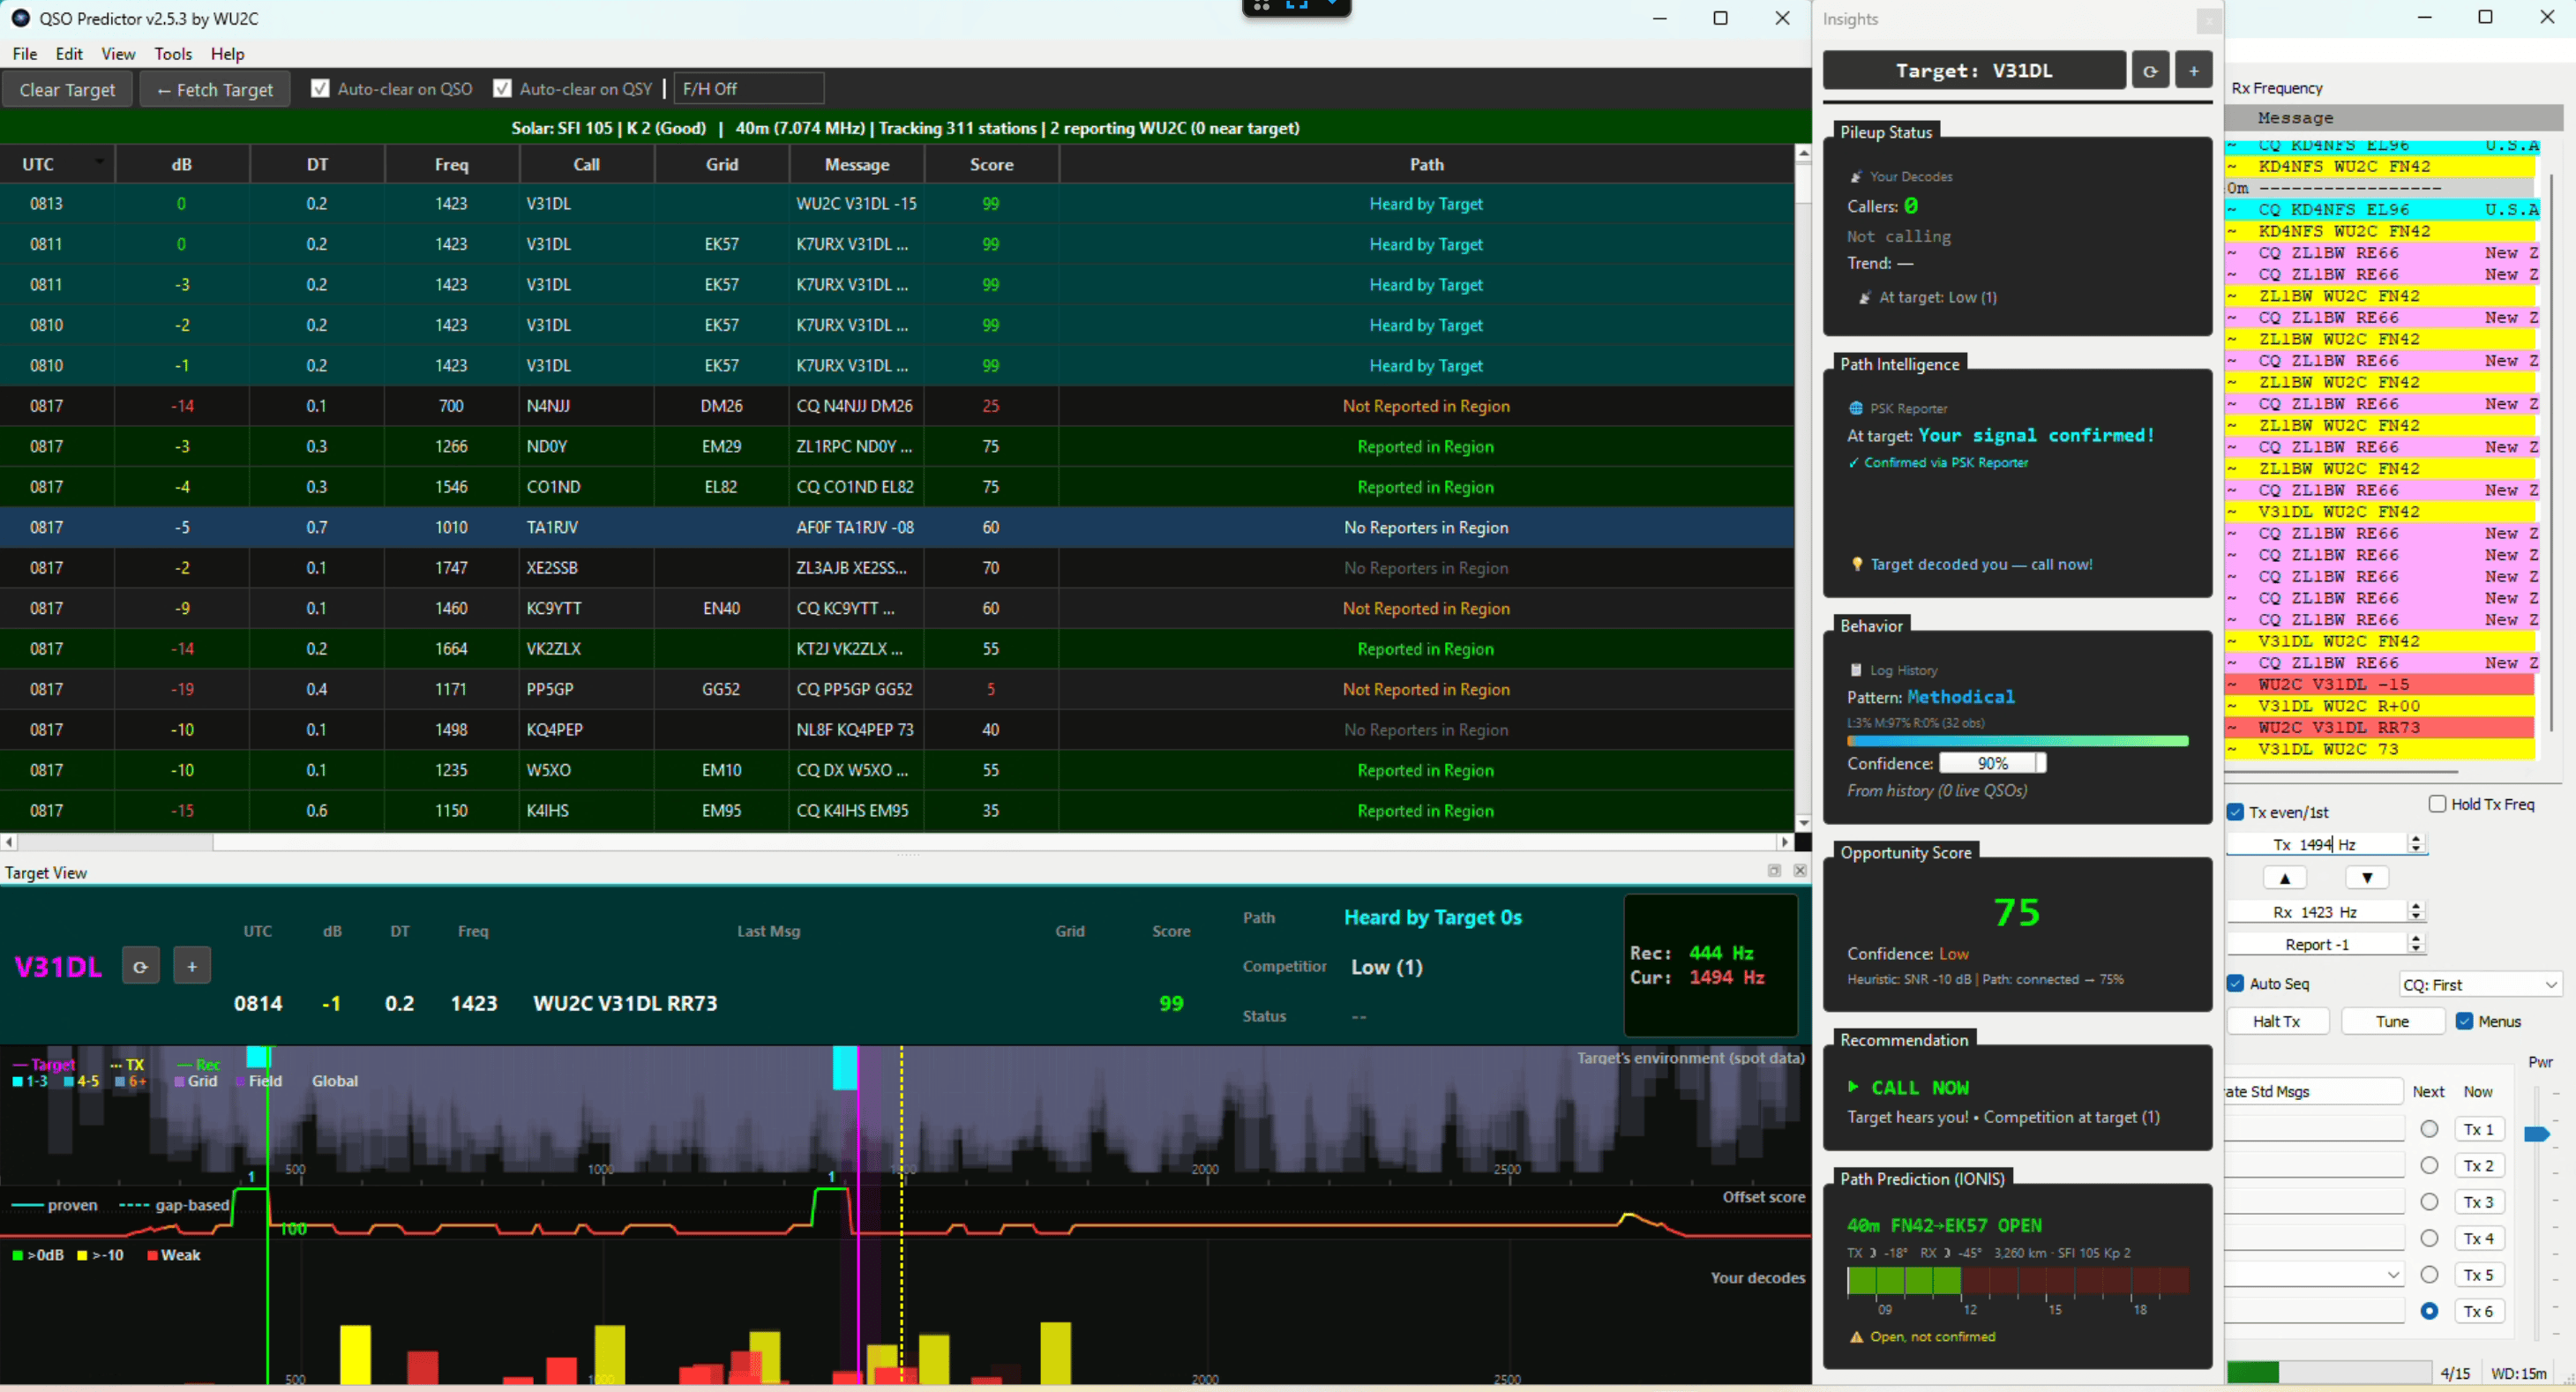Screen dimensions: 2576x1392
Task: Click the lightbulb icon by Target decoded you
Action: 1857,564
